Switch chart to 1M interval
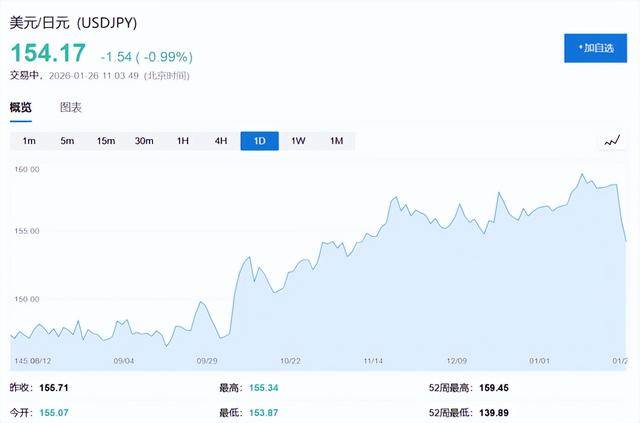 [336, 141]
